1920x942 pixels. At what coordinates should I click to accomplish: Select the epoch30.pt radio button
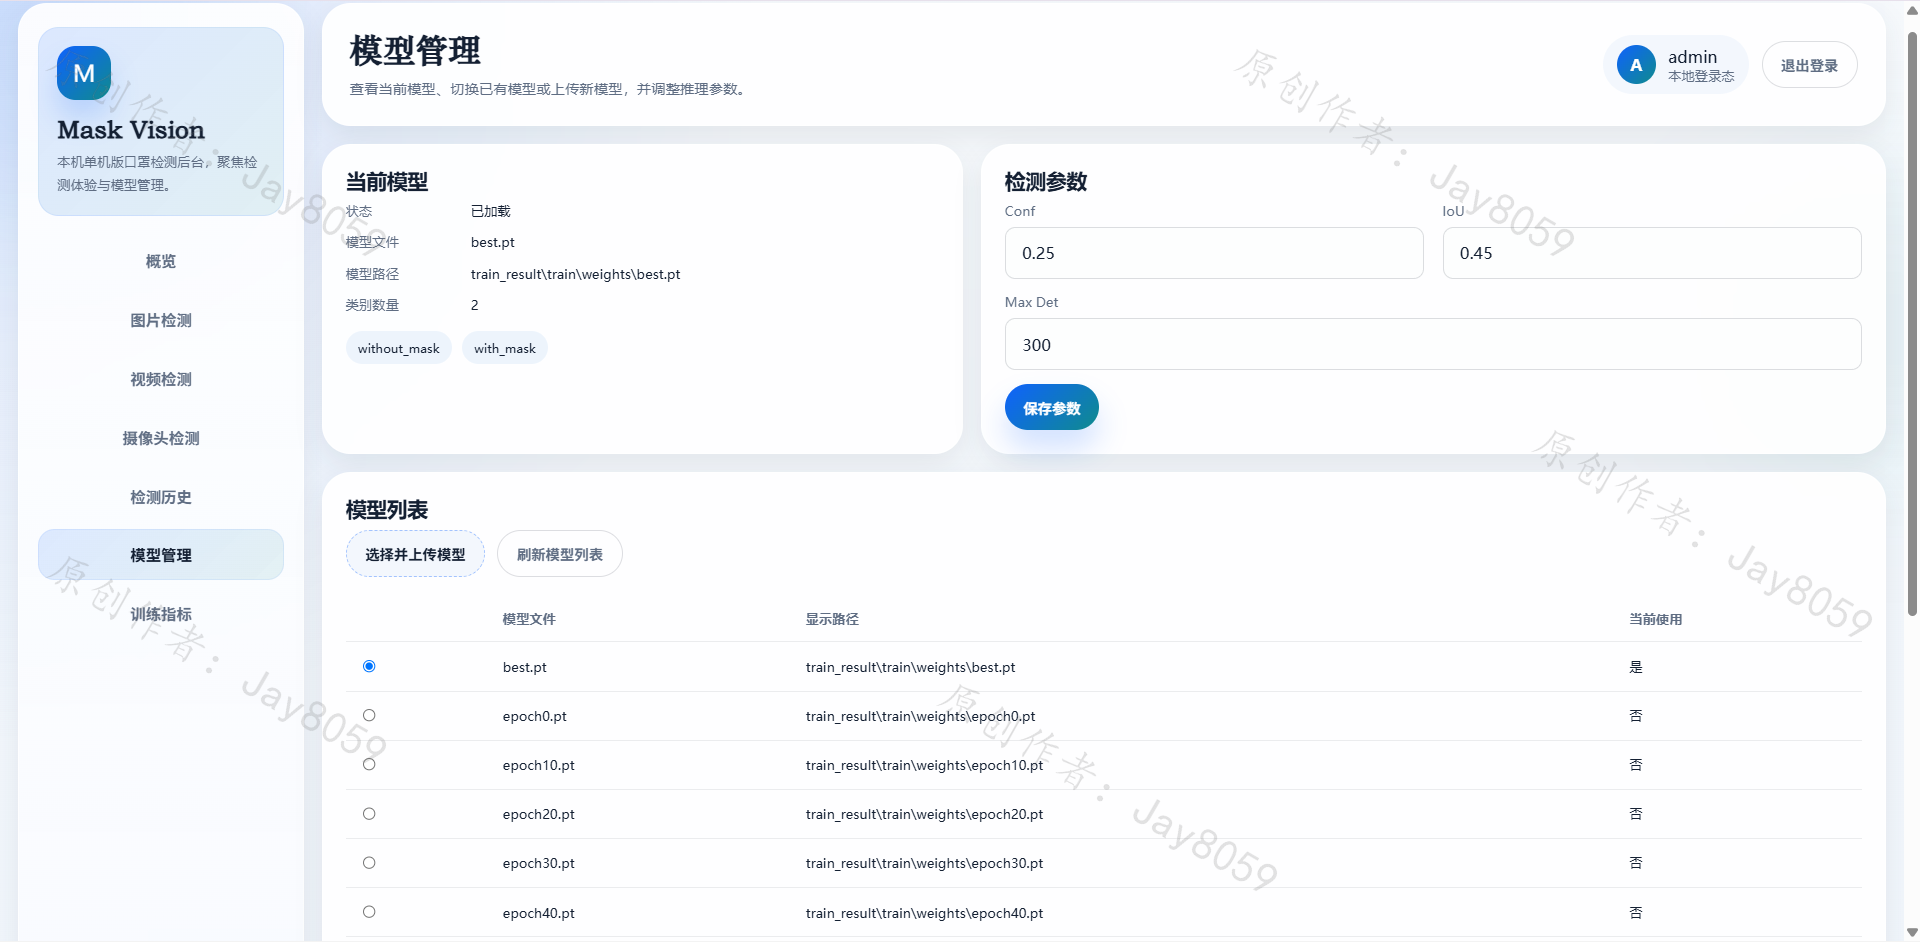[369, 863]
